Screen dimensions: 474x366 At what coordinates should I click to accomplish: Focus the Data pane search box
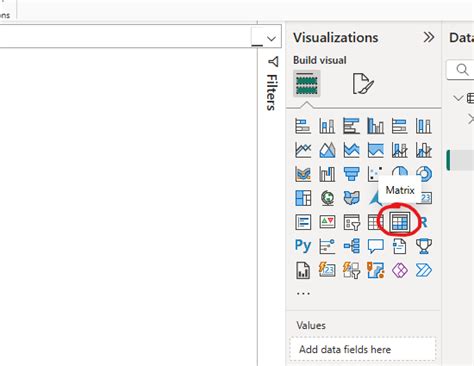pos(460,70)
